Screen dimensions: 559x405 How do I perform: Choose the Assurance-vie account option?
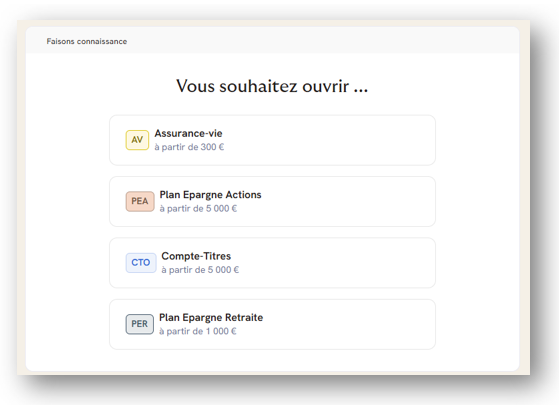tap(272, 140)
